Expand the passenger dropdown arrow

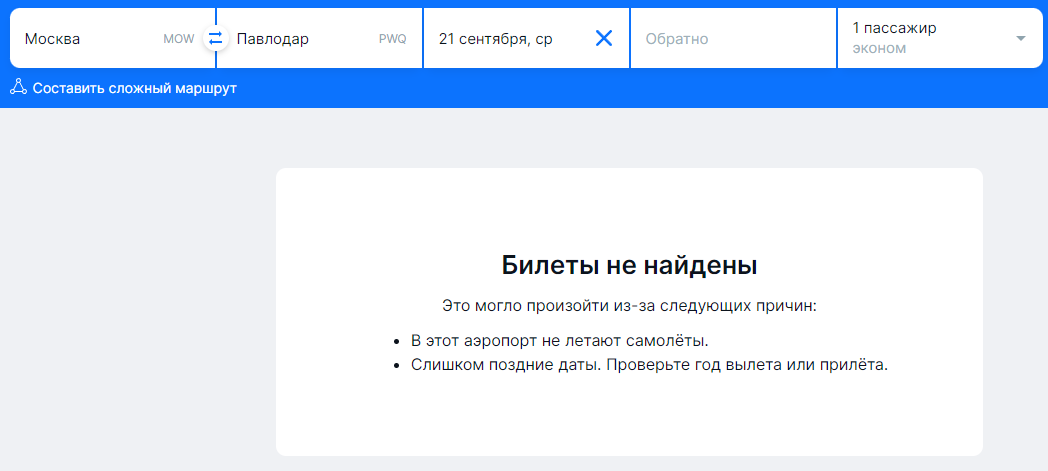[1020, 38]
